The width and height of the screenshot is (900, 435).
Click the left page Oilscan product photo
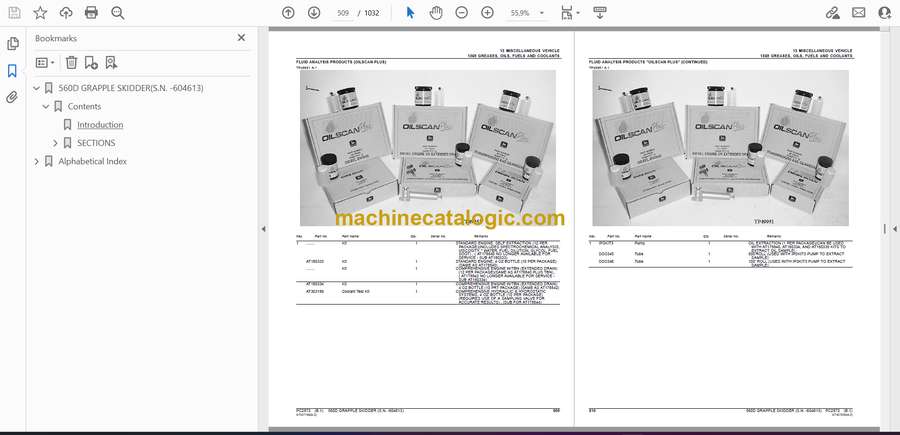428,148
